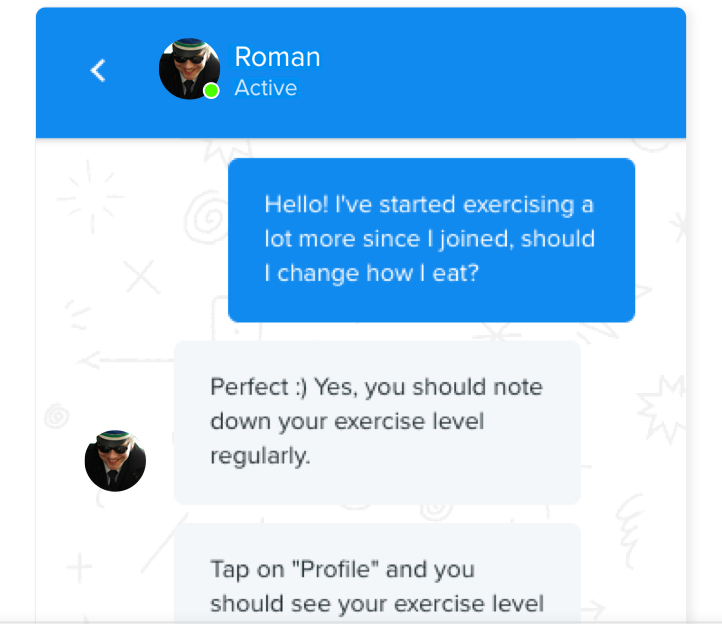
Task: Click Roman's avatar beside the reply message
Action: pos(115,461)
